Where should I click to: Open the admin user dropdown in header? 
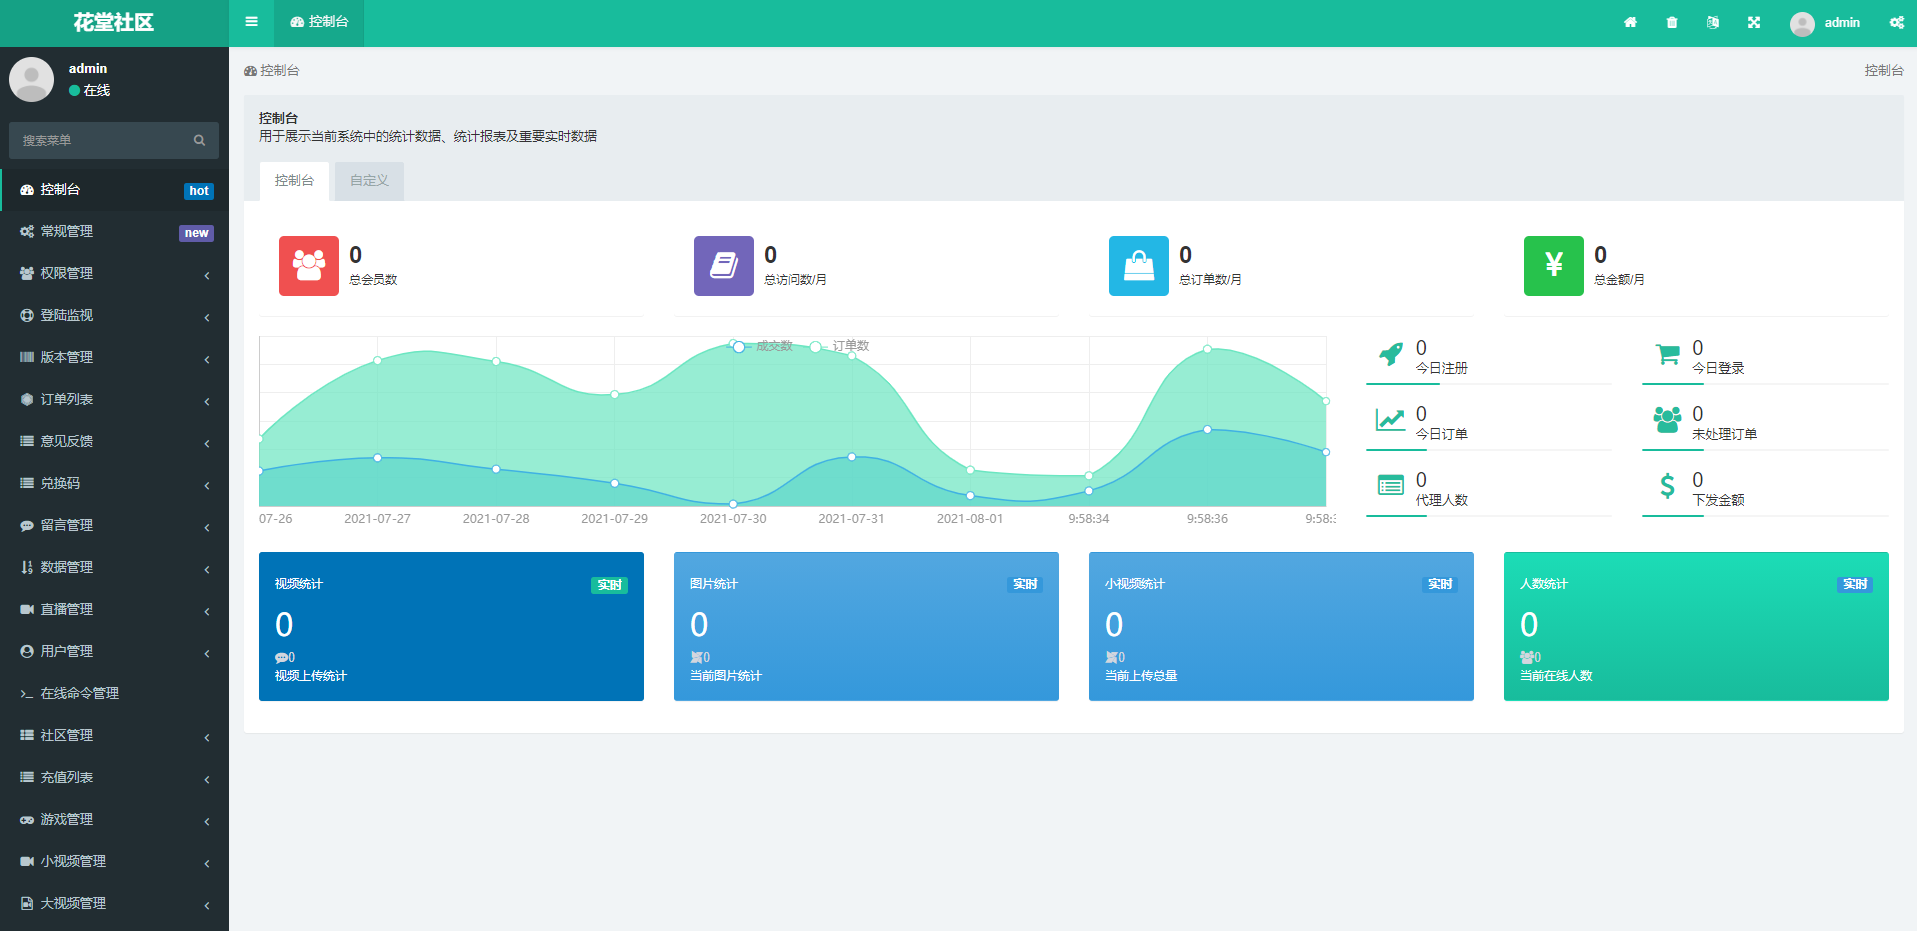(1825, 22)
